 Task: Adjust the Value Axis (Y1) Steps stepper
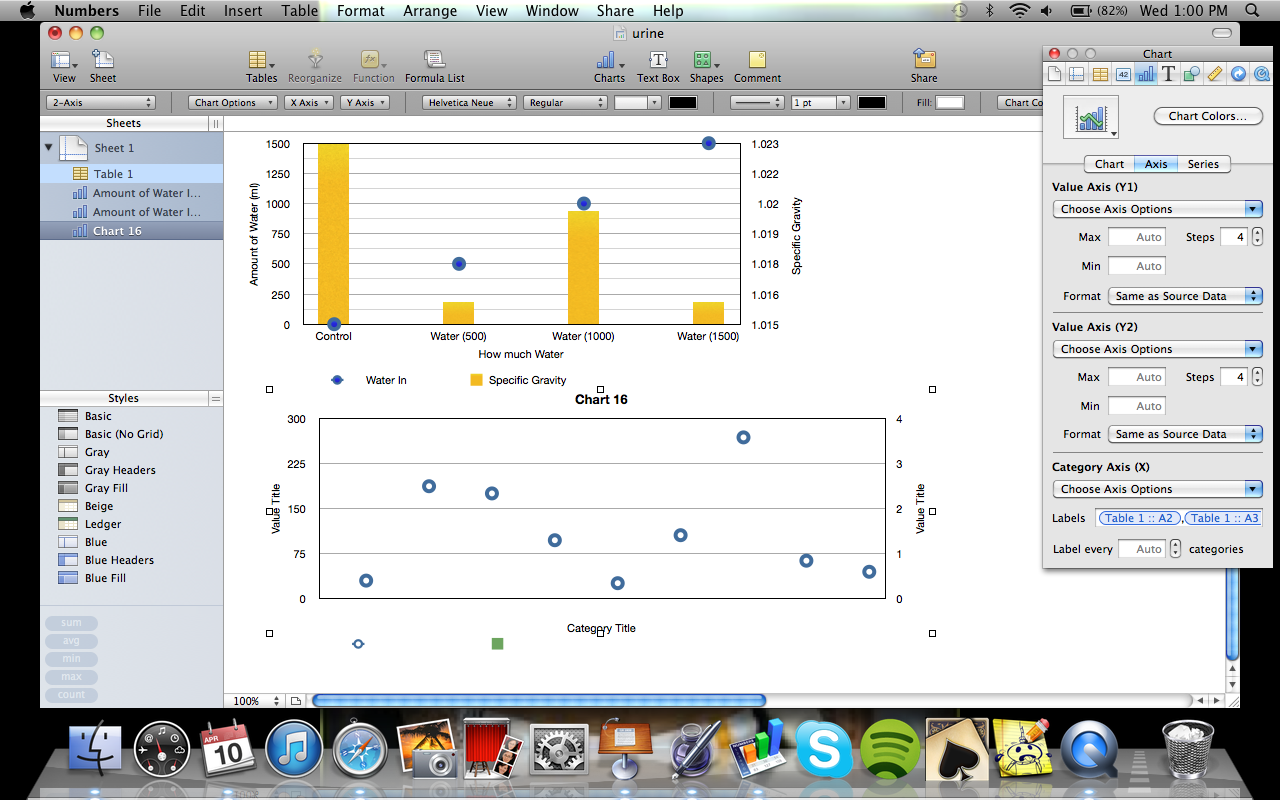1257,237
